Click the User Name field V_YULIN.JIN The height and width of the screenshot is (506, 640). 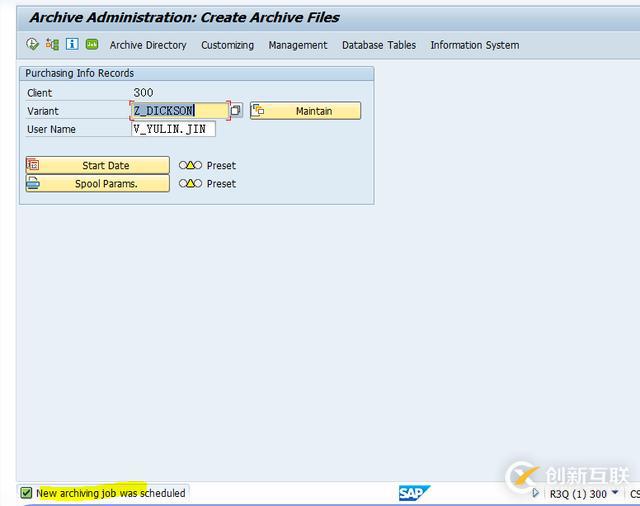coord(173,129)
